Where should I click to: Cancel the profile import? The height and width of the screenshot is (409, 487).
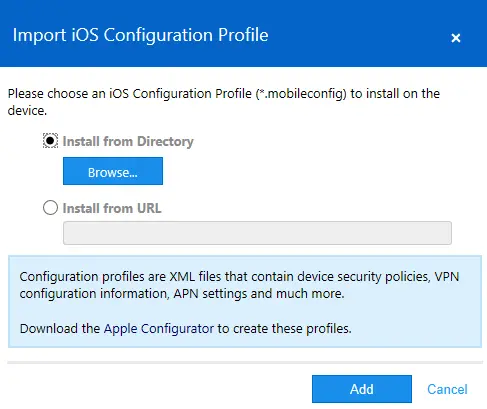pyautogui.click(x=447, y=389)
